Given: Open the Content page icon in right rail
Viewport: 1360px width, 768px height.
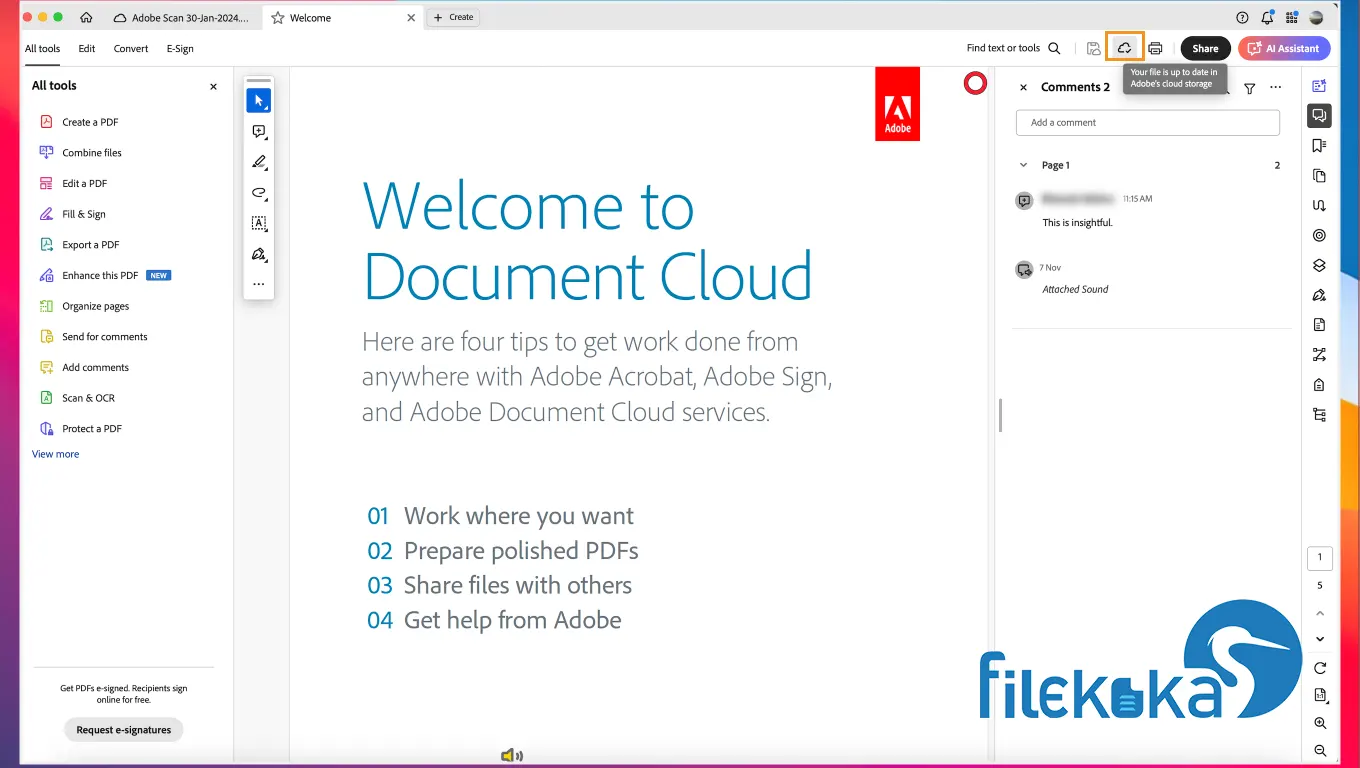Looking at the screenshot, I should [x=1319, y=325].
